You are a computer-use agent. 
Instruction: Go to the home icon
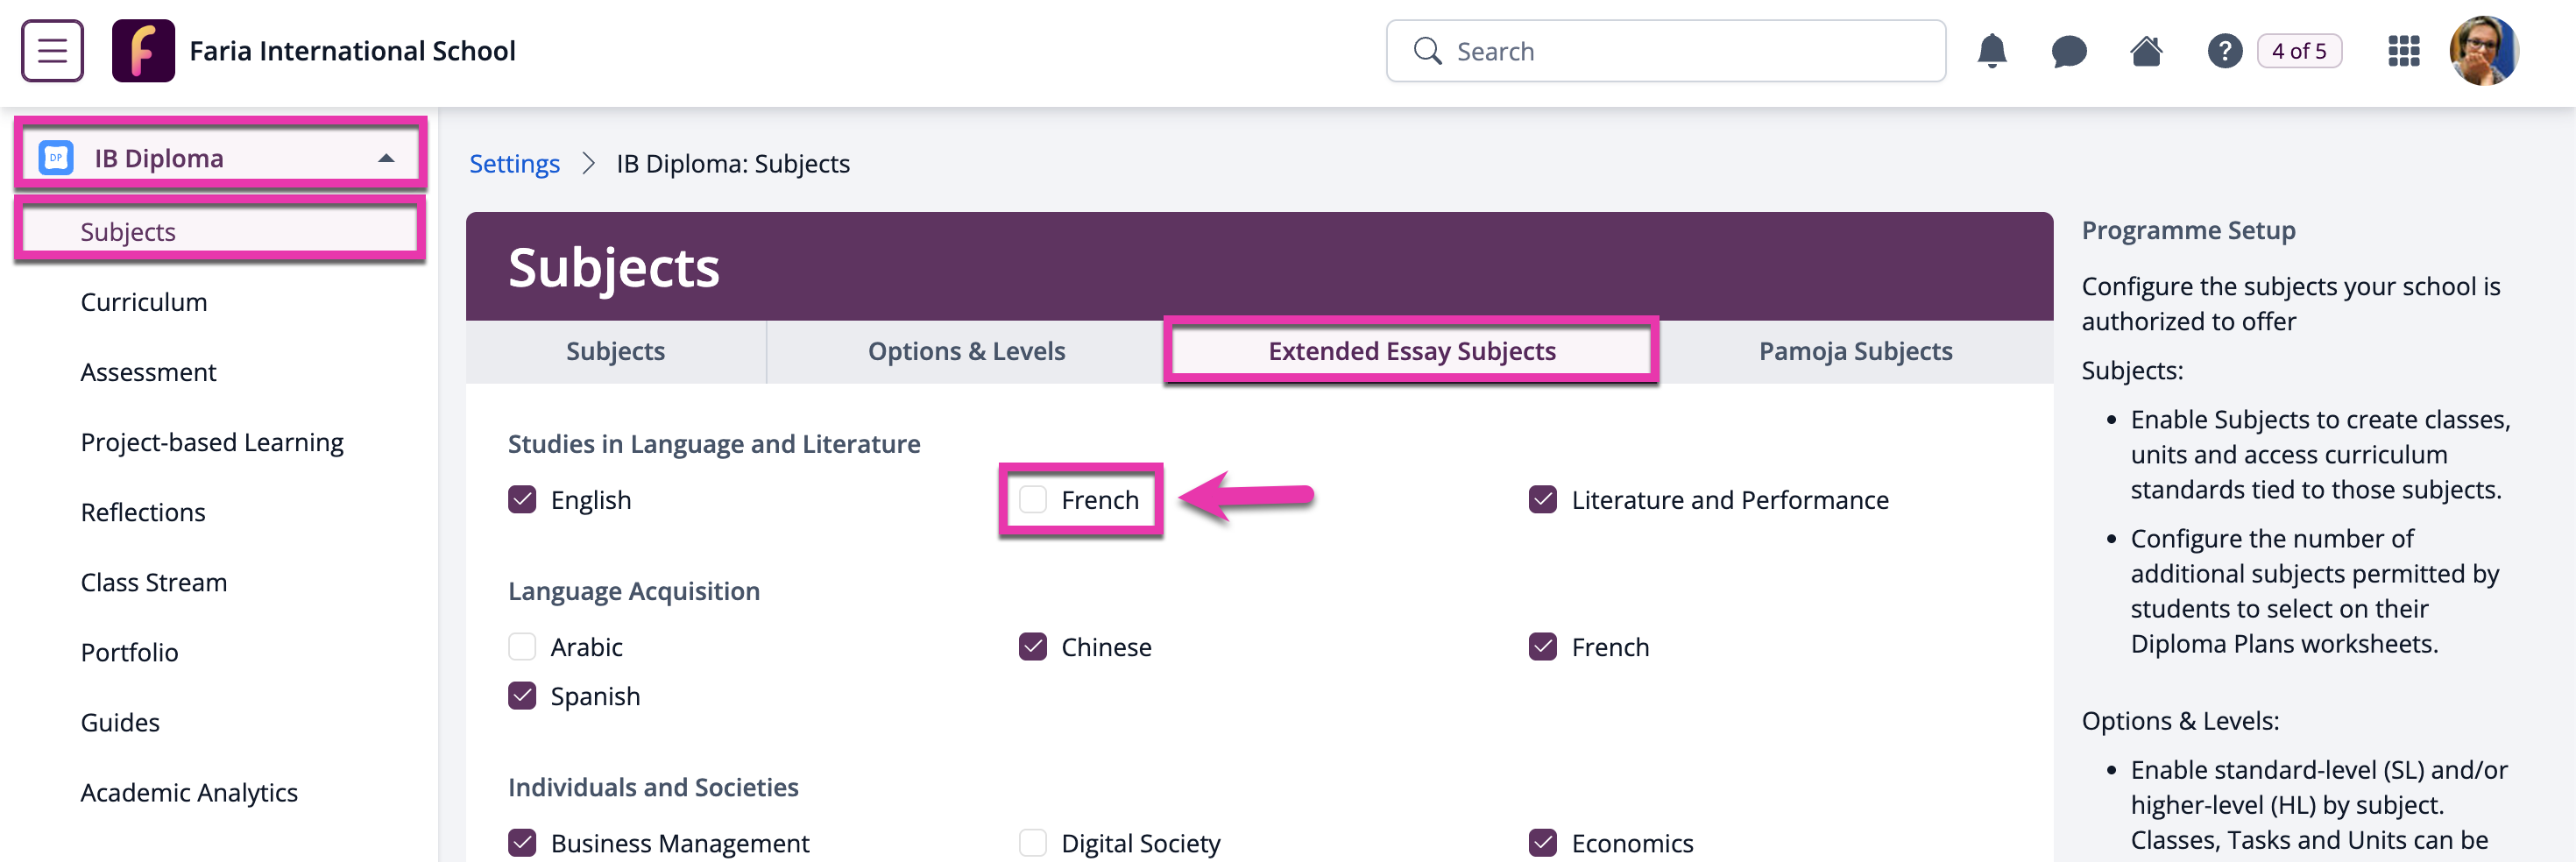pos(2146,51)
